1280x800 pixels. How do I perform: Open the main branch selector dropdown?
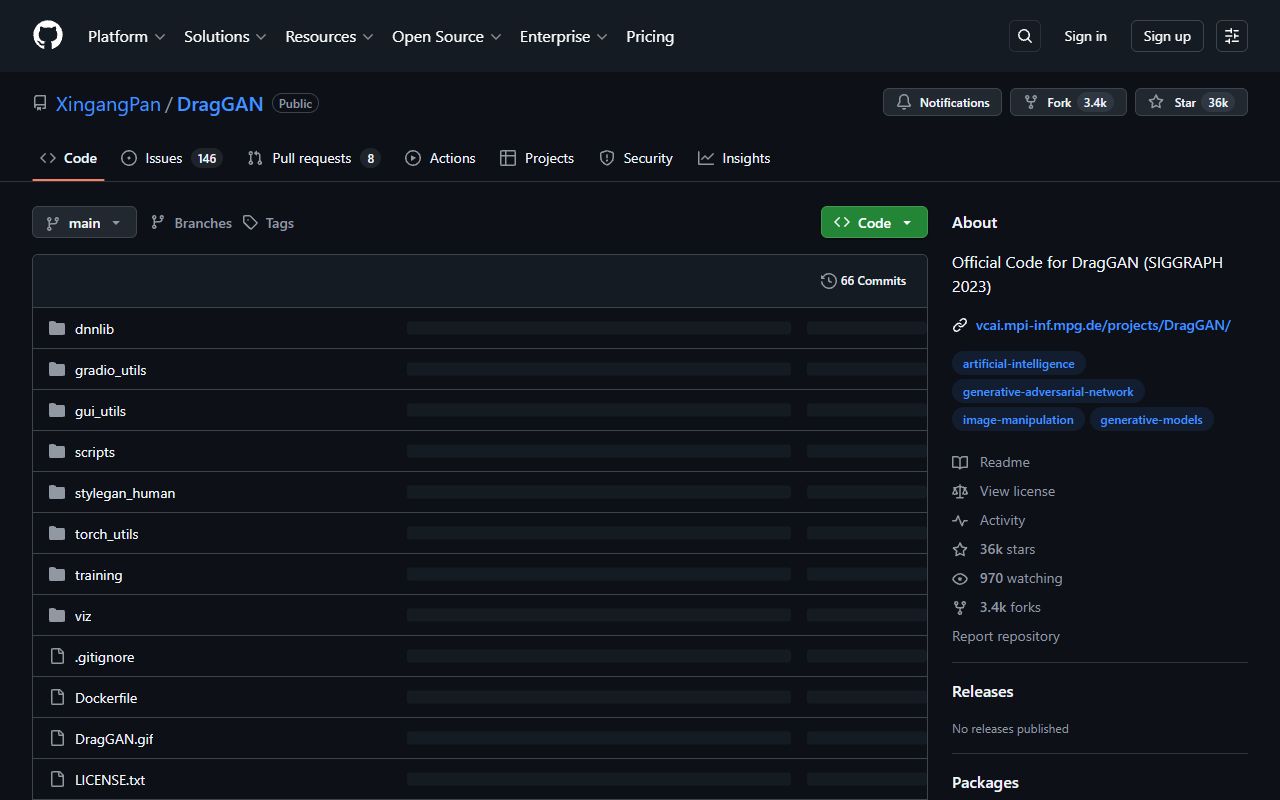(84, 222)
